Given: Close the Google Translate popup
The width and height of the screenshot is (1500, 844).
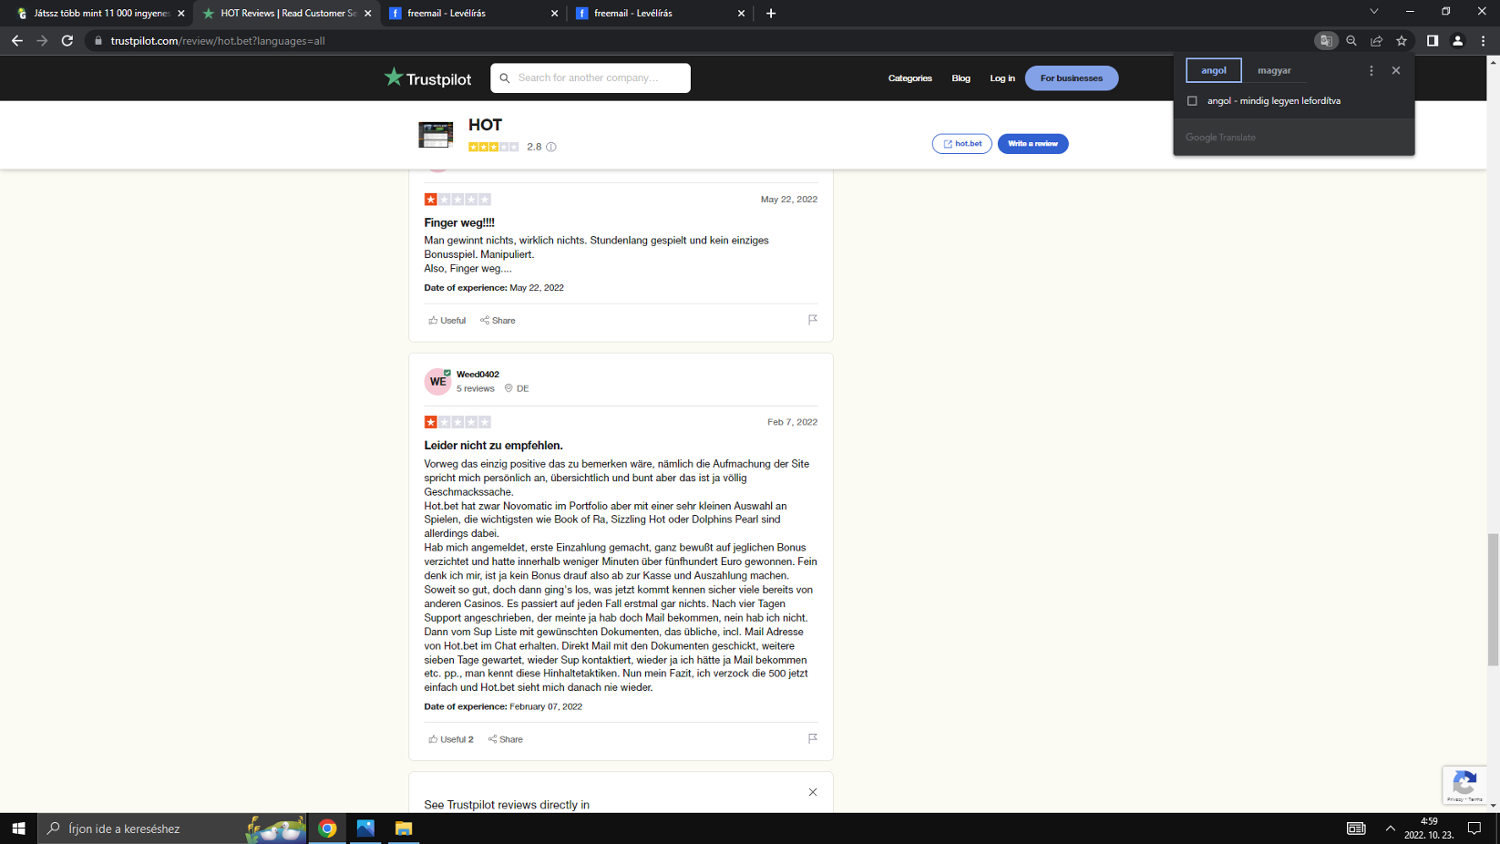Looking at the screenshot, I should (x=1396, y=70).
